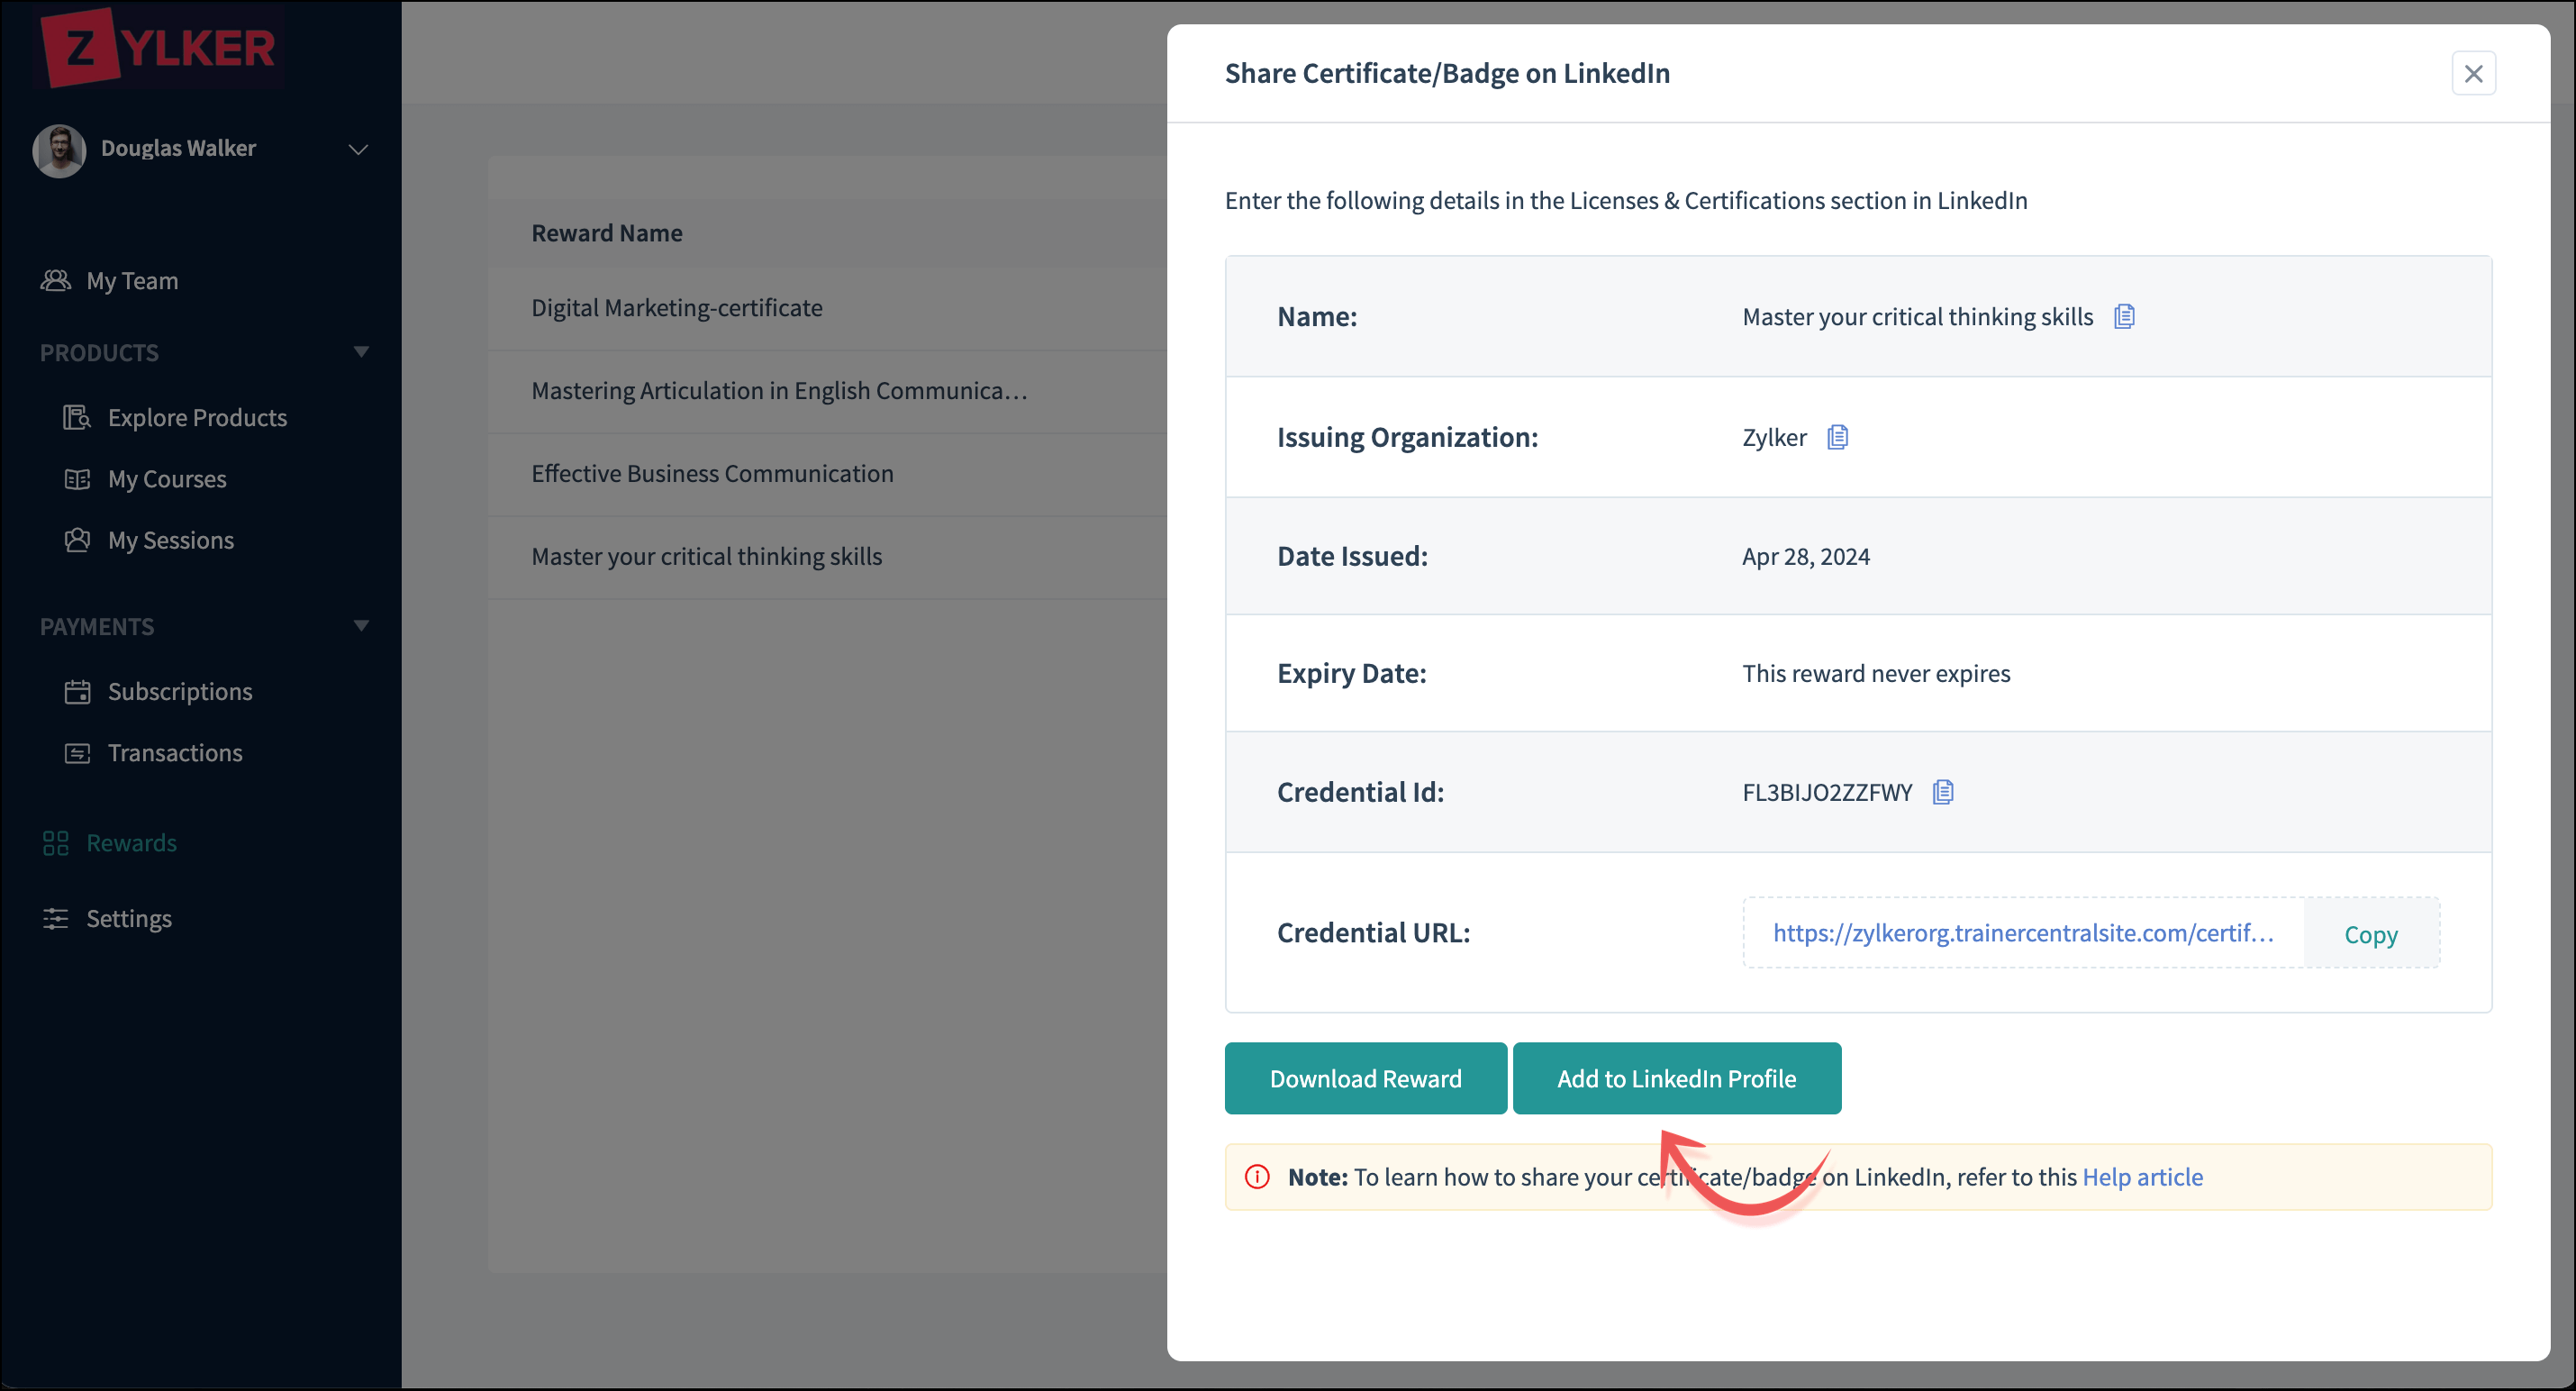This screenshot has height=1391, width=2576.
Task: Click the Explore Products icon
Action: coord(77,417)
